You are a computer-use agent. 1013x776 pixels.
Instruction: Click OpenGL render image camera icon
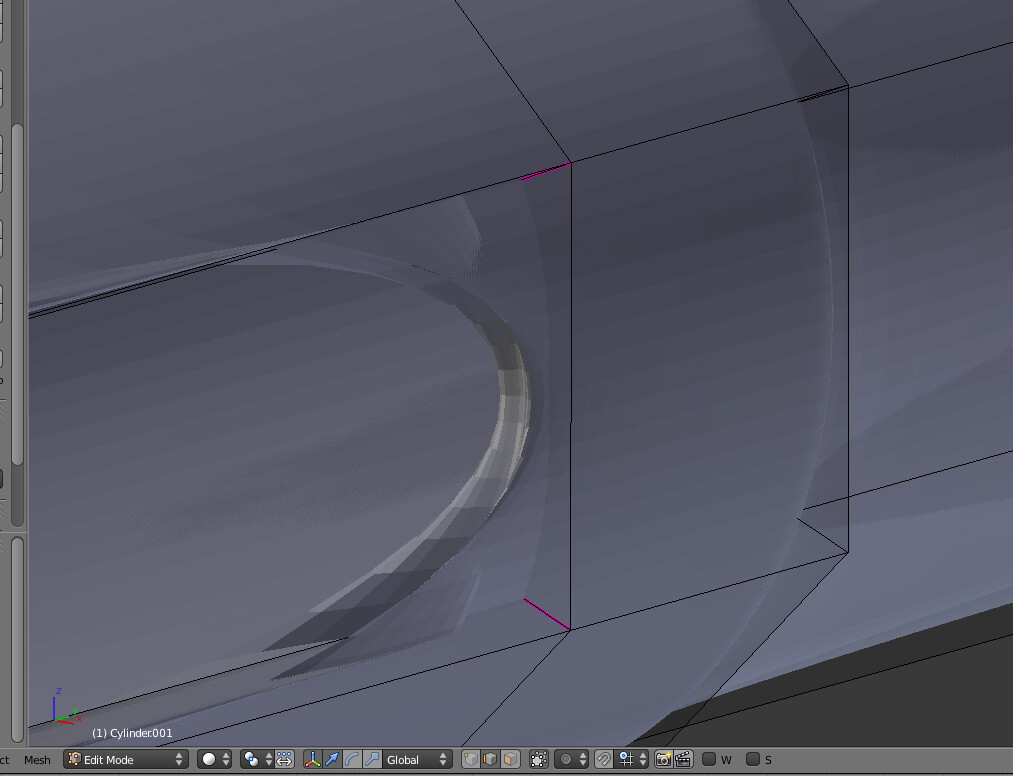click(663, 759)
